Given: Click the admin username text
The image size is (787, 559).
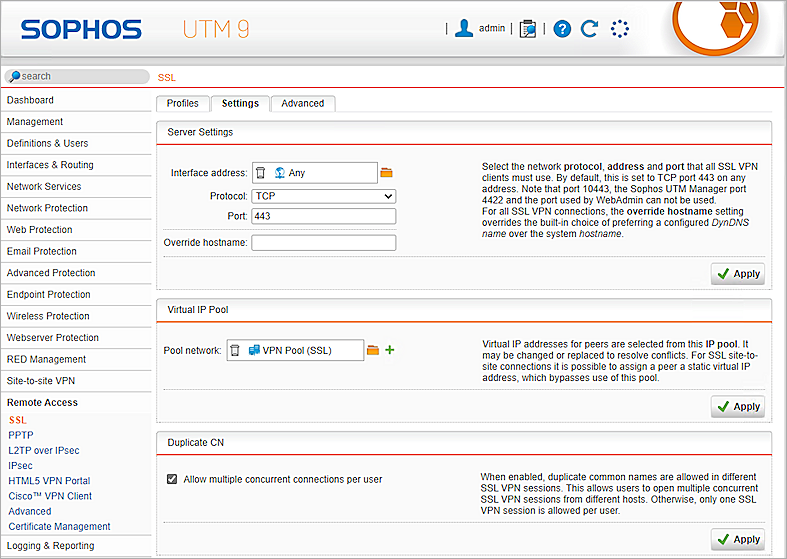Looking at the screenshot, I should (492, 28).
